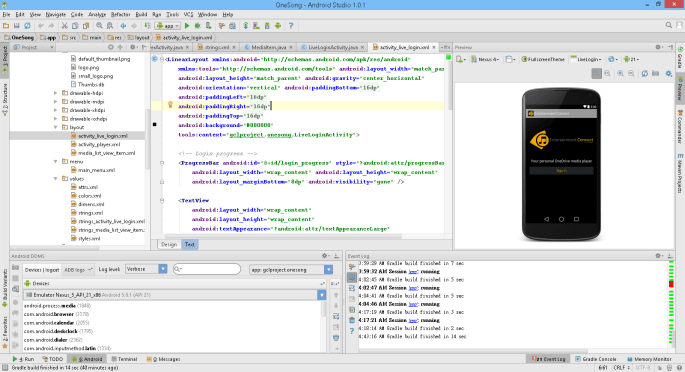Open the app run configuration dropdown
Viewport: 685px width, 372px height.
coord(168,26)
